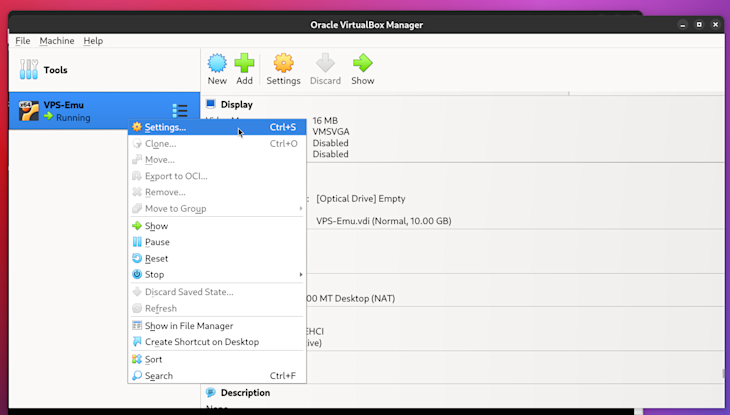
Task: Choose Settings... in the context menu
Action: coord(165,128)
